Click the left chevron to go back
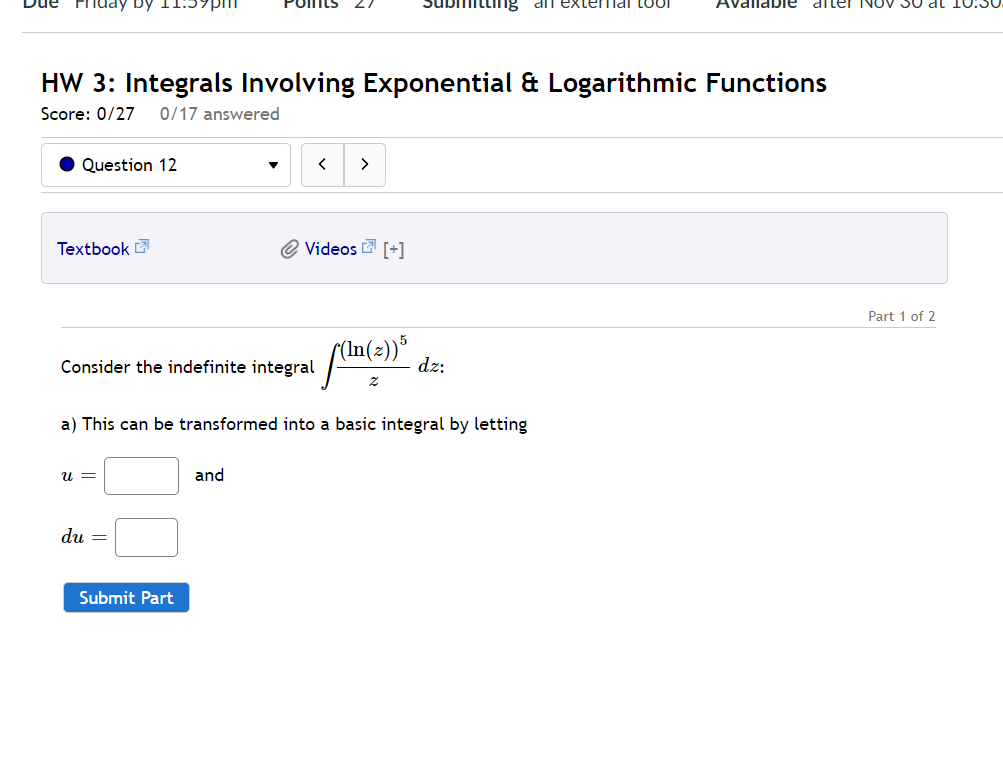1003x762 pixels. click(322, 164)
